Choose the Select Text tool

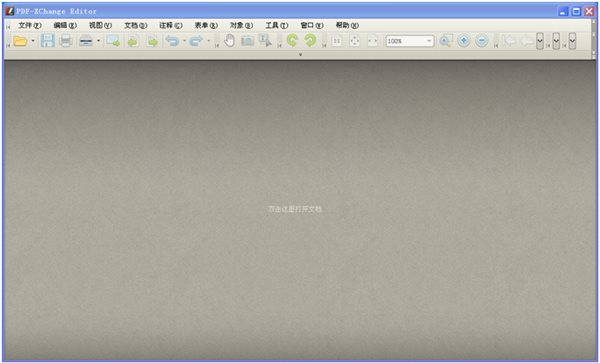(266, 41)
